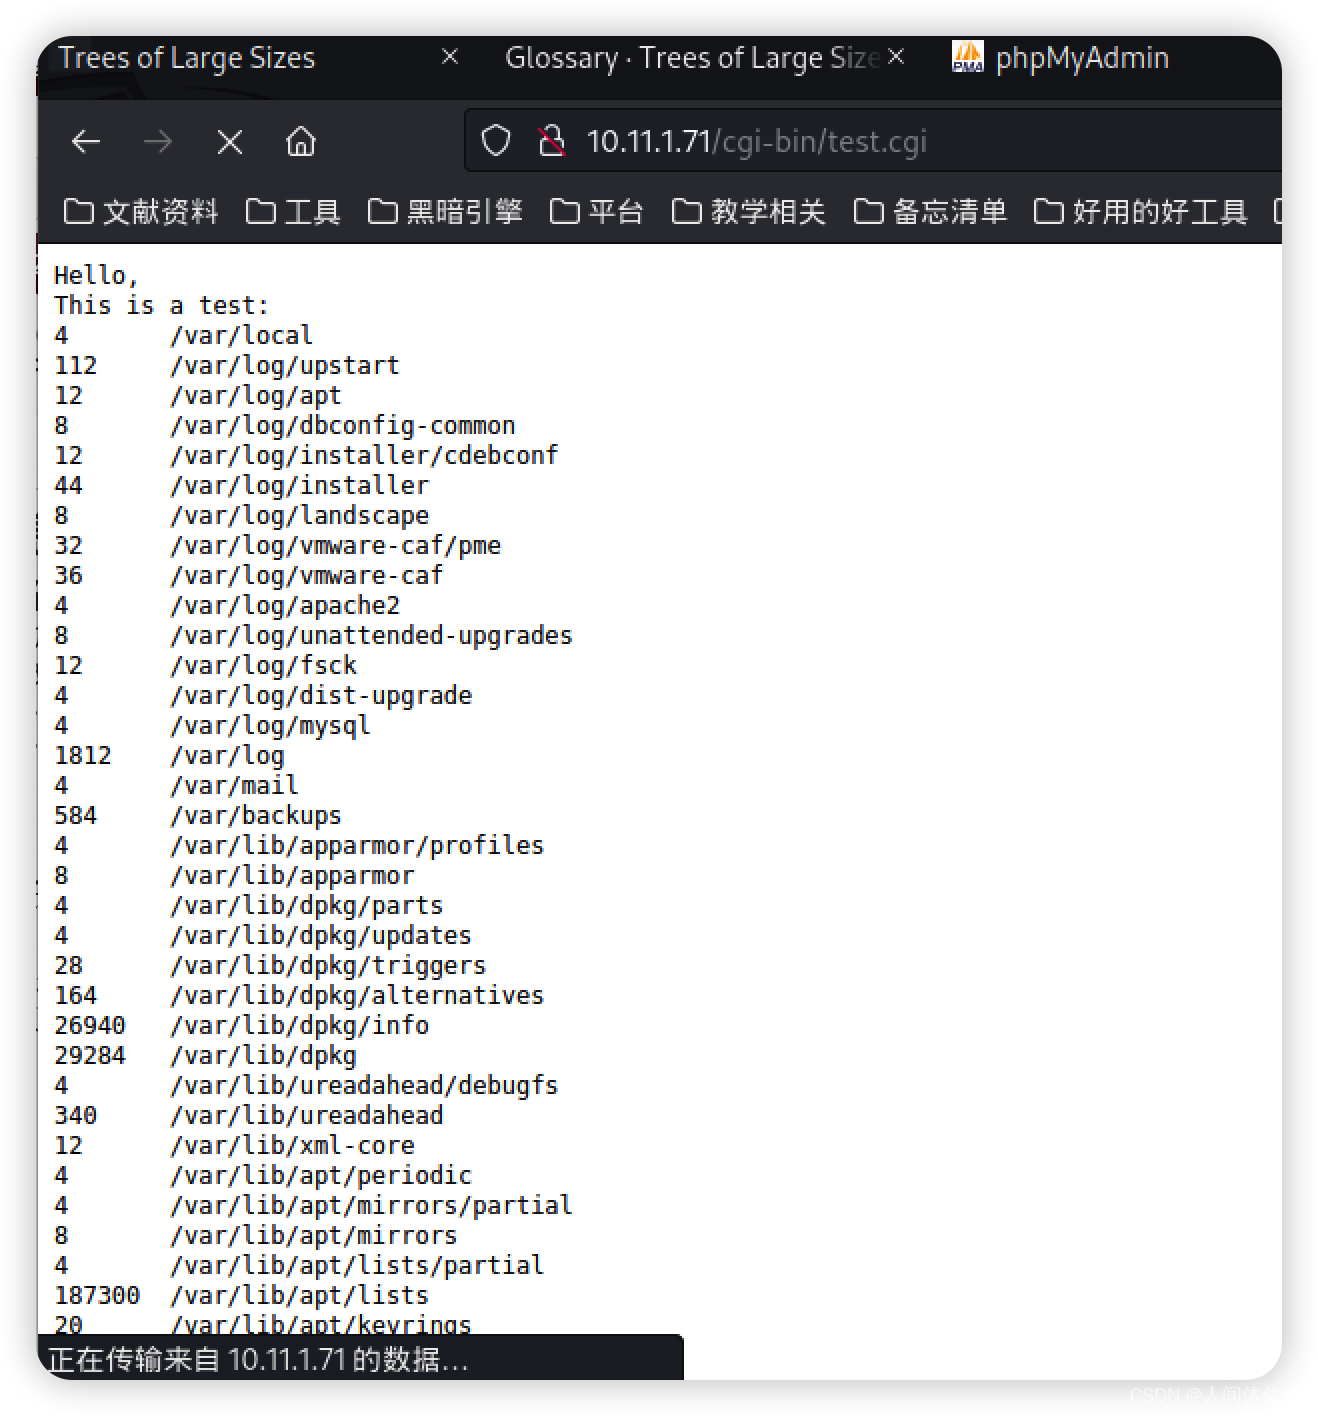
Task: Click the forward navigation arrow
Action: point(158,142)
